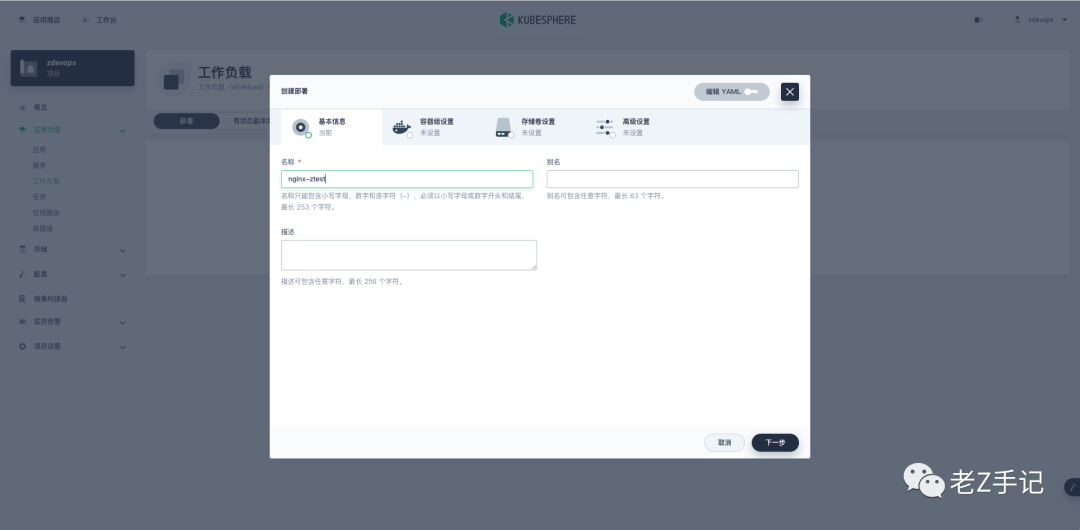Open the zdevops user dropdown
This screenshot has width=1080, height=530.
pos(1041,20)
